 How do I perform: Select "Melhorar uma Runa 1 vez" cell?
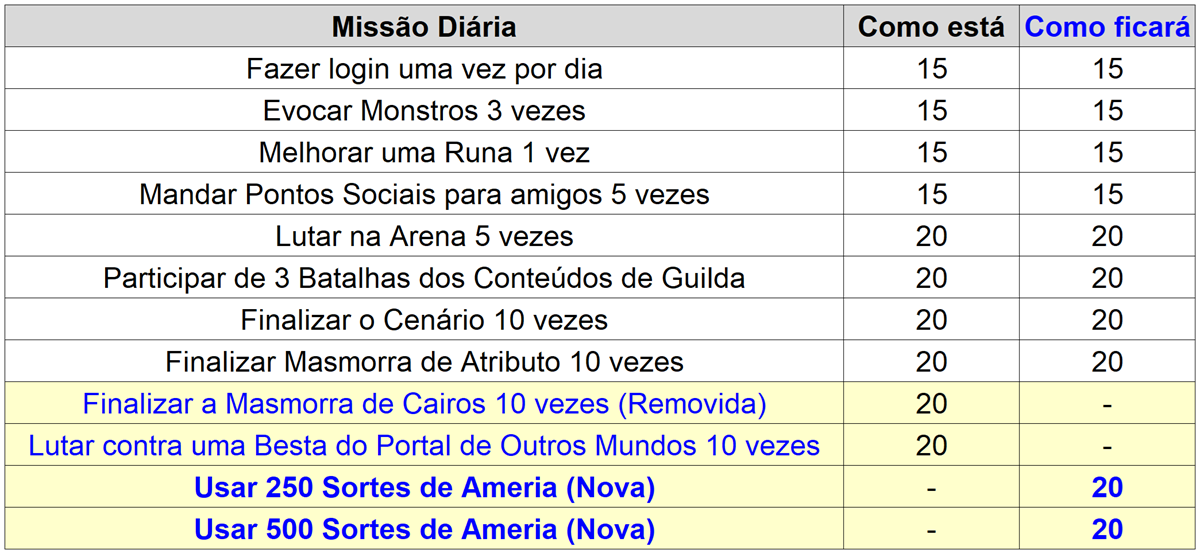pos(424,152)
